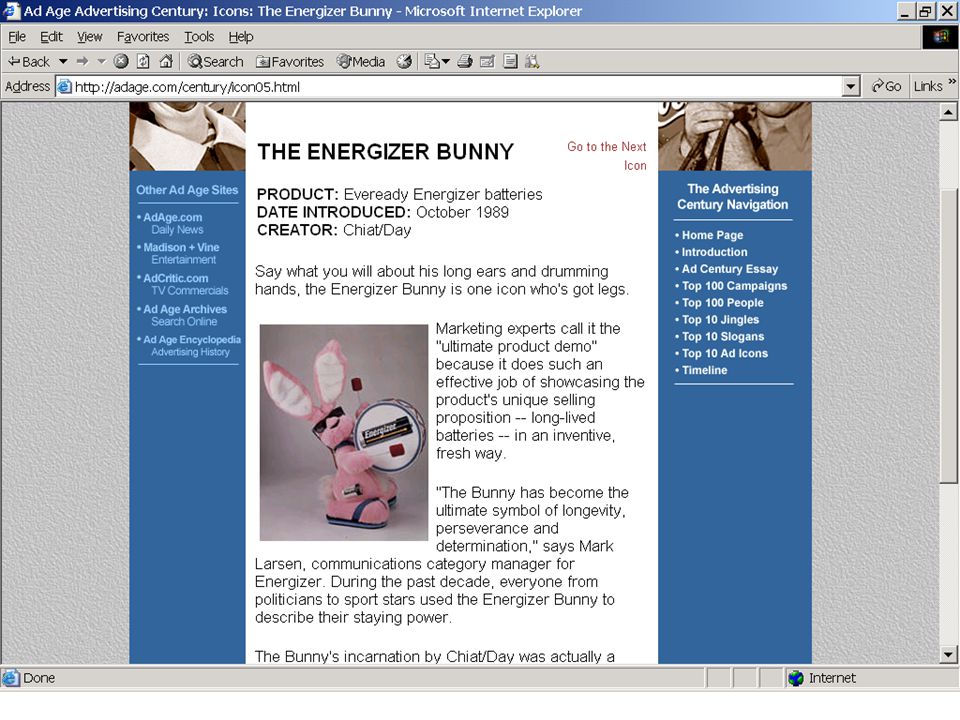This screenshot has height=720, width=960.
Task: Click the Messenger toolbar icon
Action: 532,61
